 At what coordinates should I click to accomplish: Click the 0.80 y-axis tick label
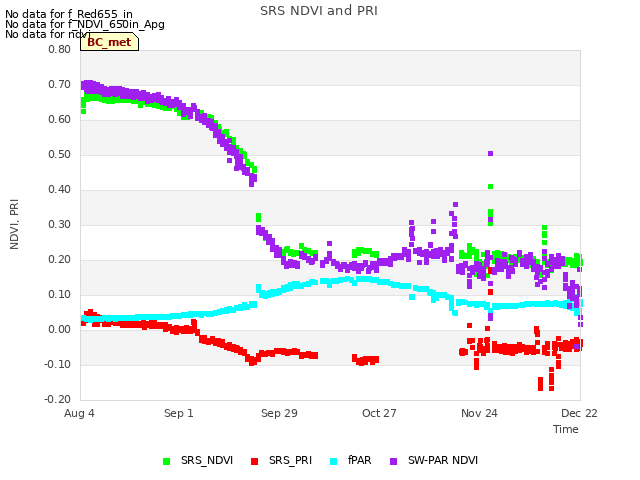[x=60, y=49]
